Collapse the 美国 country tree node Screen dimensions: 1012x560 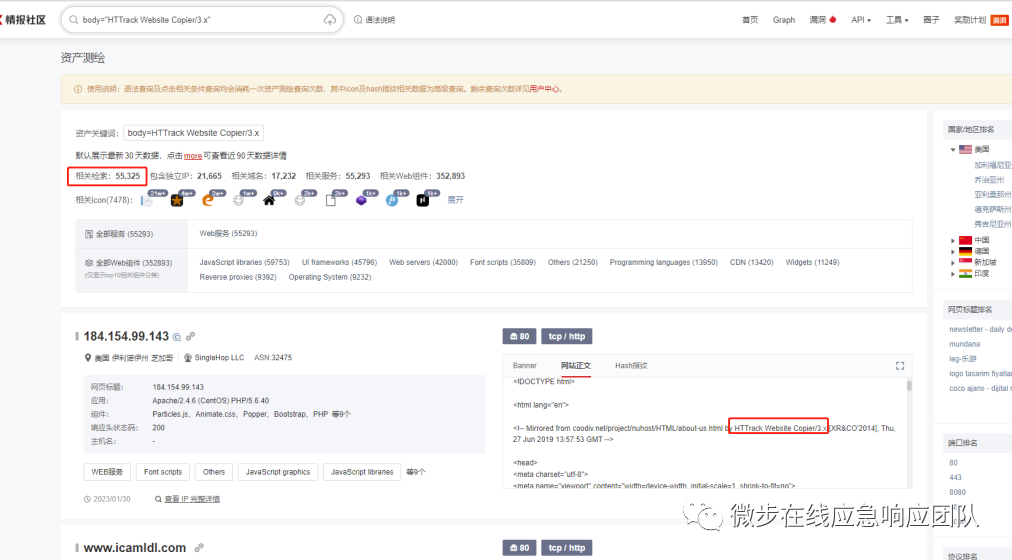953,150
